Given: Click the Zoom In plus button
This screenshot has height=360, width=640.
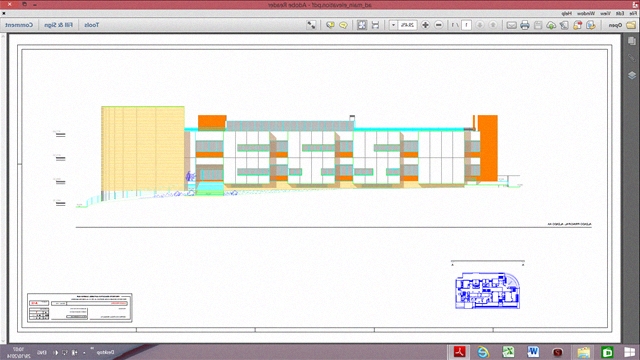Looking at the screenshot, I should (x=425, y=25).
